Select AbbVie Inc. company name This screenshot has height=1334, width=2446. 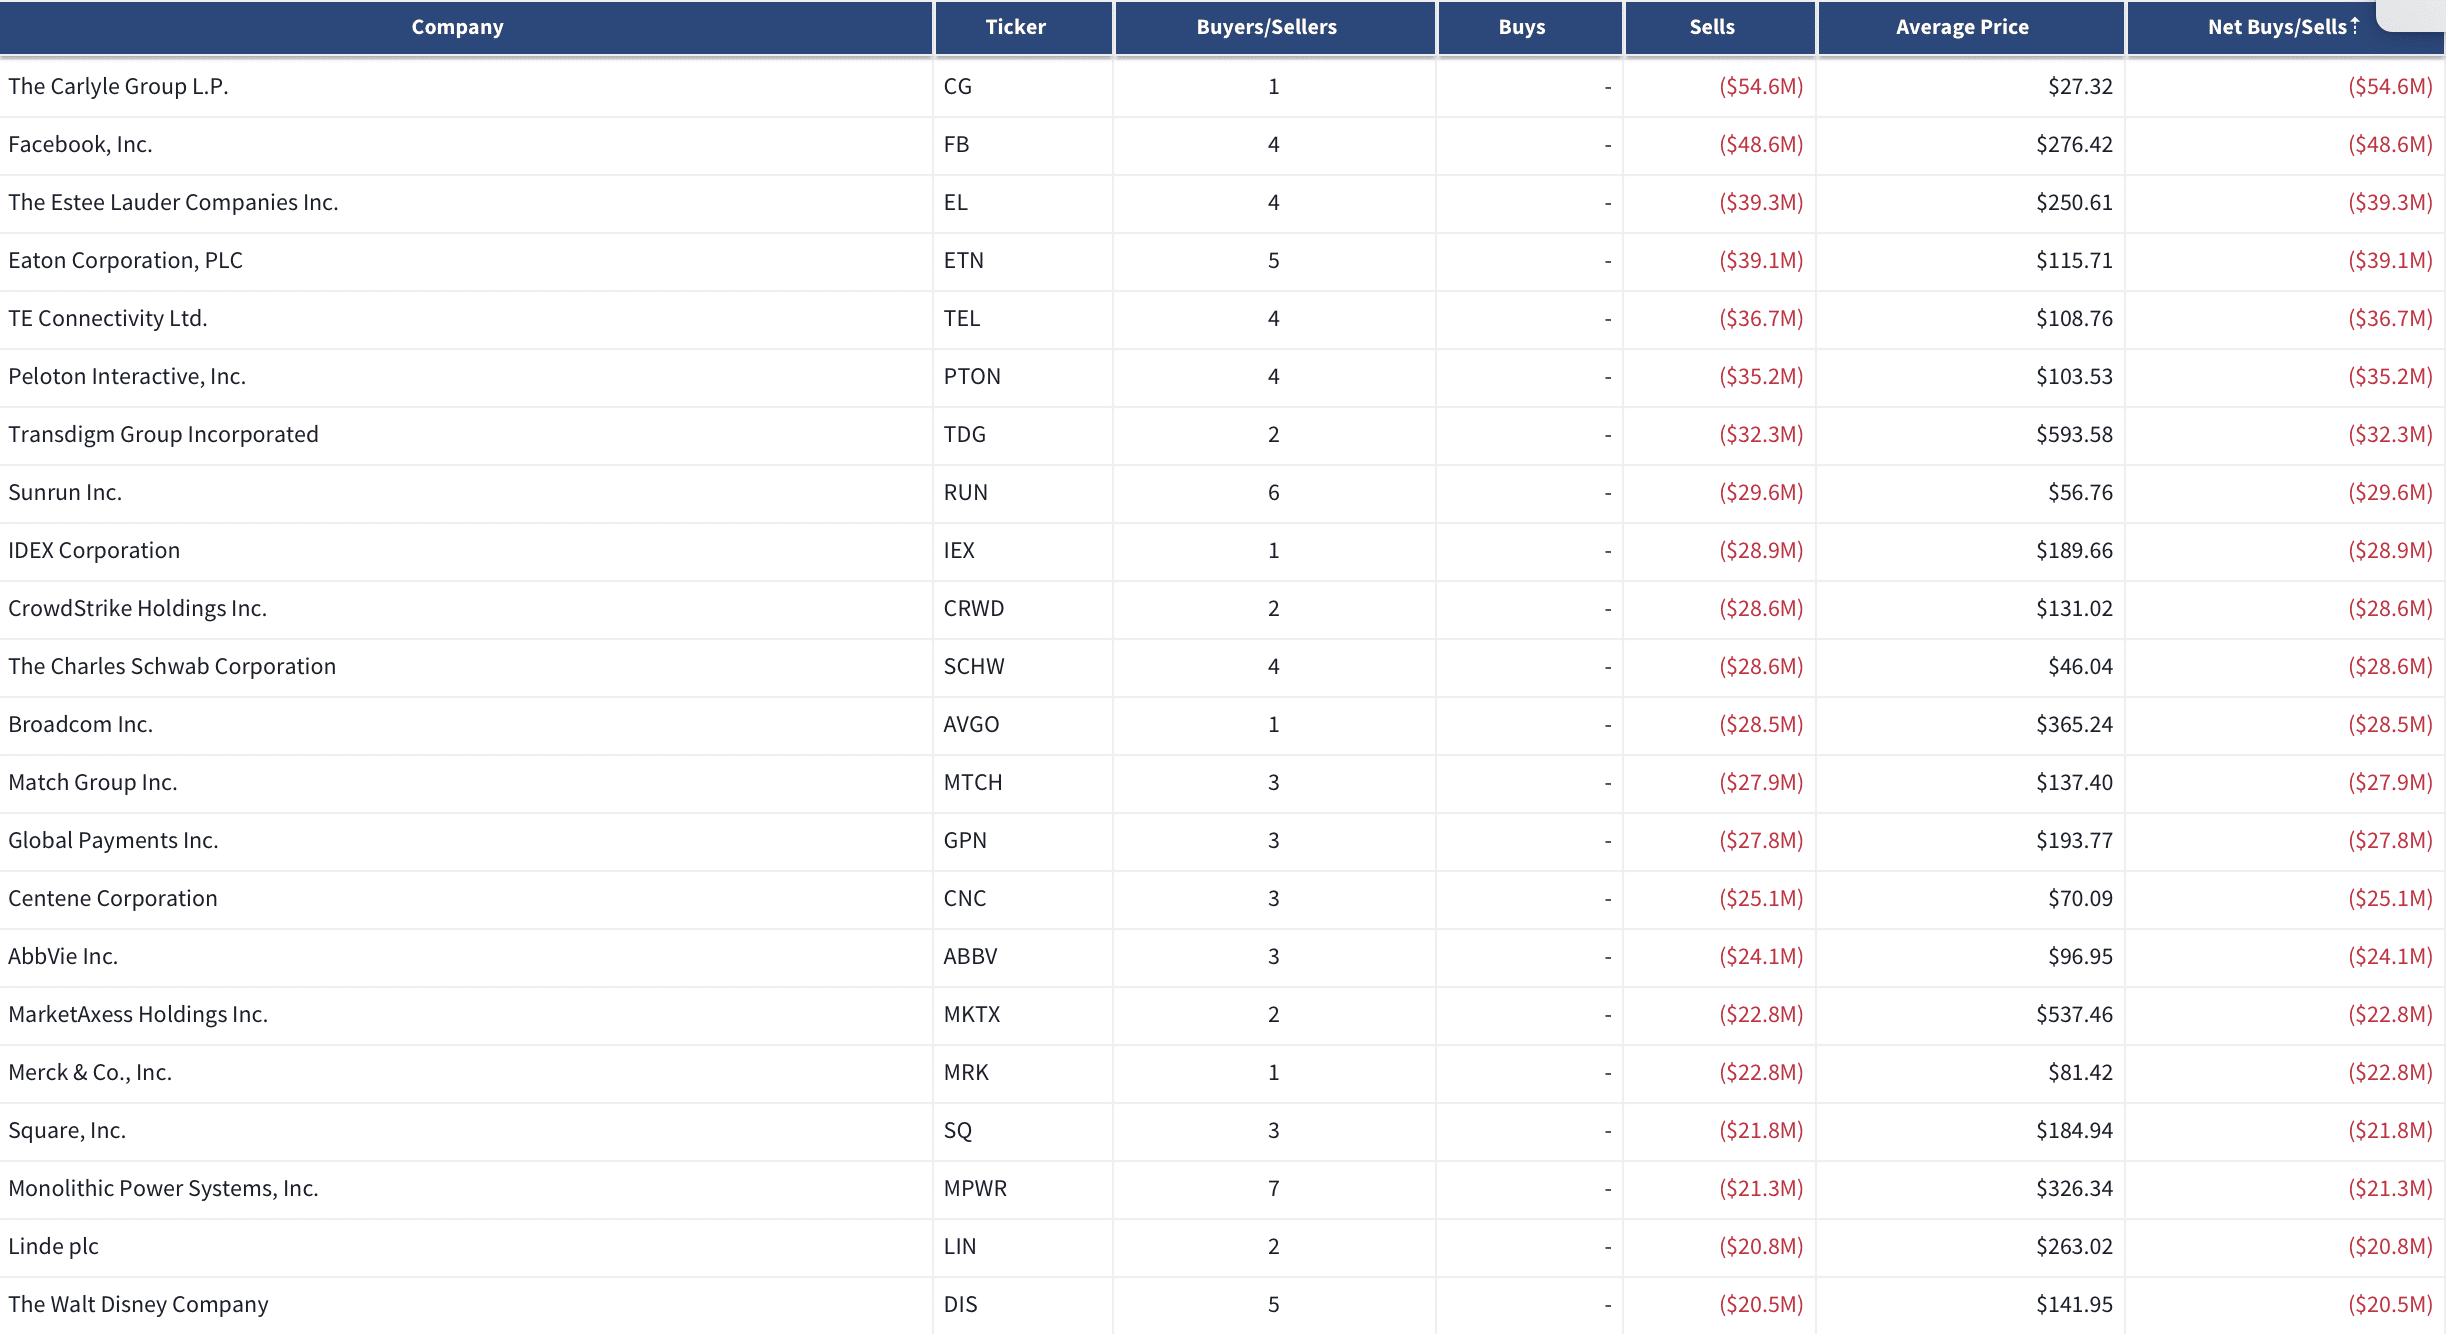click(x=63, y=956)
